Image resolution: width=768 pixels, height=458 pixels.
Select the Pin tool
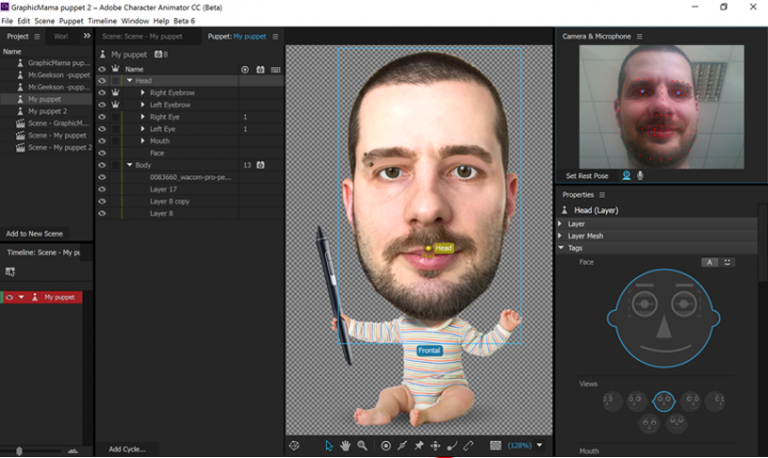tap(419, 445)
